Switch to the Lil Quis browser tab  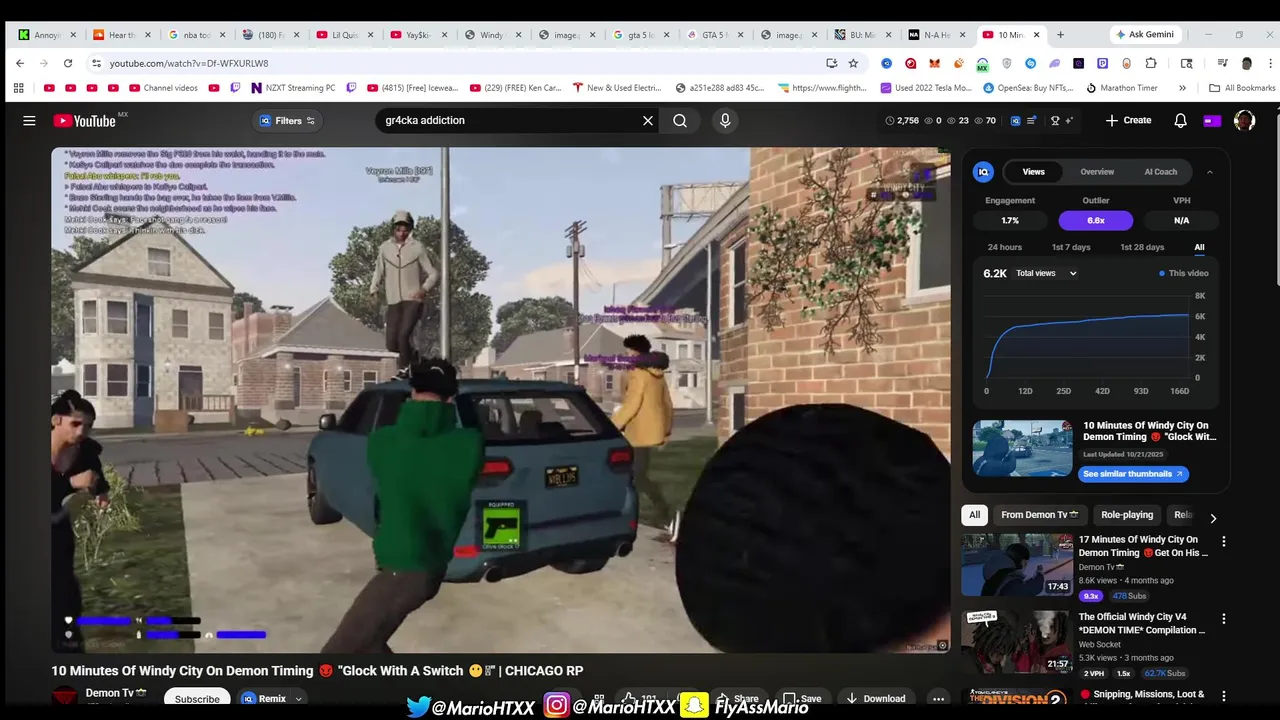click(x=343, y=35)
